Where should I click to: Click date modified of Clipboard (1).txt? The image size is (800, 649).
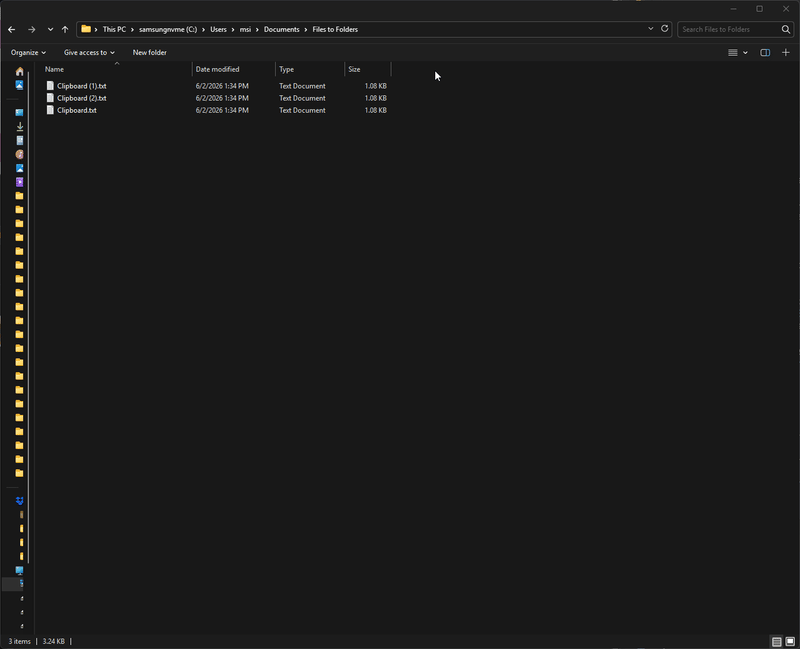coord(222,86)
